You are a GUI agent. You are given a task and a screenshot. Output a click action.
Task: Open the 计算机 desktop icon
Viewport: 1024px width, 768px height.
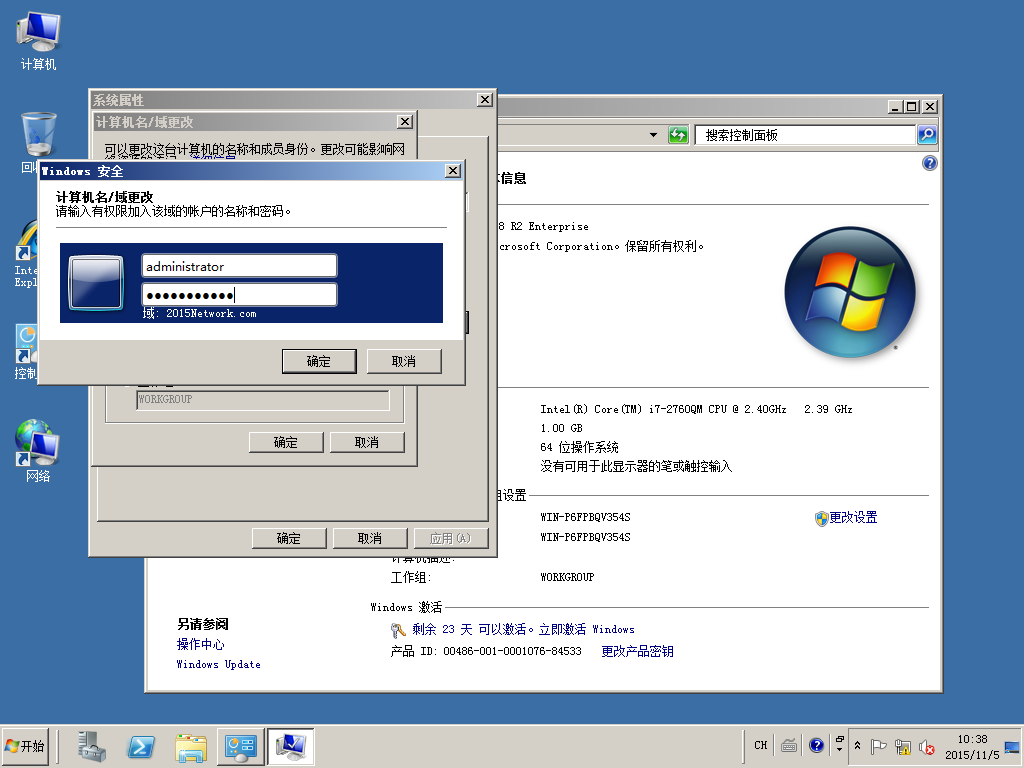point(38,42)
